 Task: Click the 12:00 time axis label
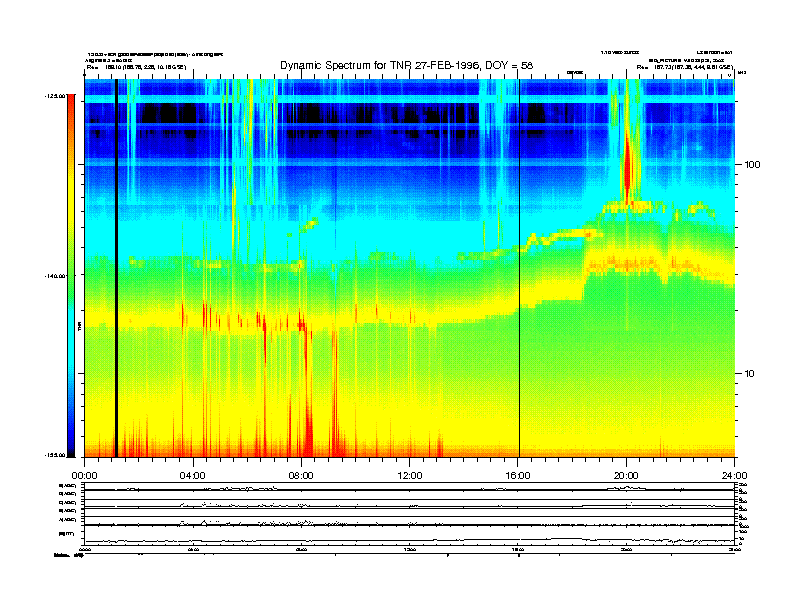tap(410, 476)
